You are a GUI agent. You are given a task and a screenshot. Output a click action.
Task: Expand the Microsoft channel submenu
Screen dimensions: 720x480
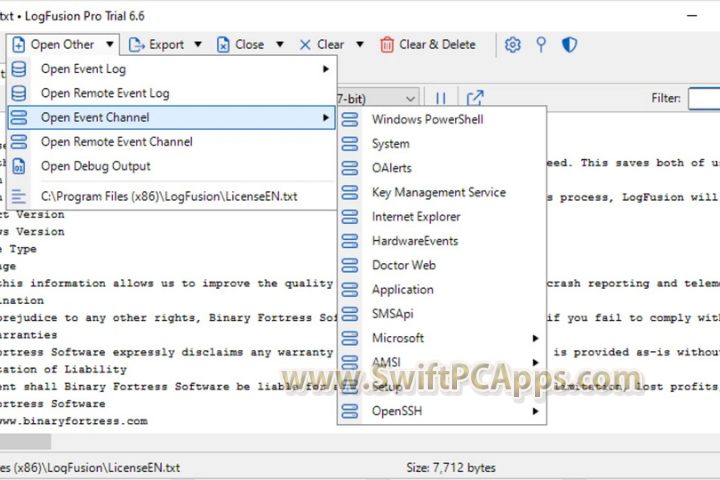click(536, 338)
